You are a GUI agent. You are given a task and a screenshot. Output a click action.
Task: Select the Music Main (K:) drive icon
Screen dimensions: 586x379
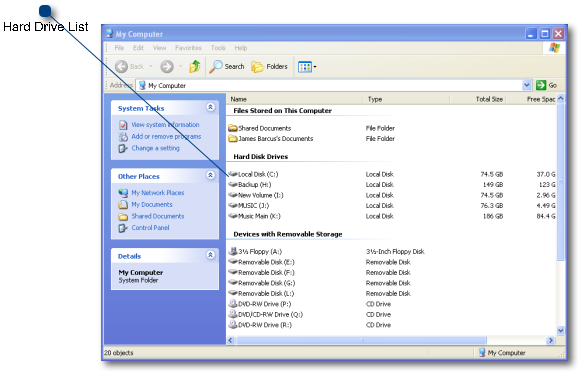(233, 216)
